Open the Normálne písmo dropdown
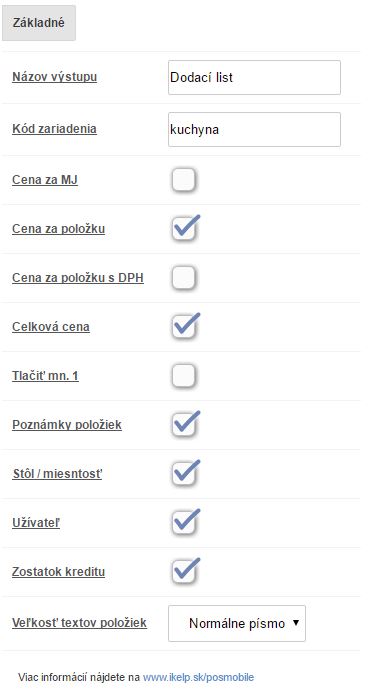Viewport: 376px width, 696px height. point(237,624)
